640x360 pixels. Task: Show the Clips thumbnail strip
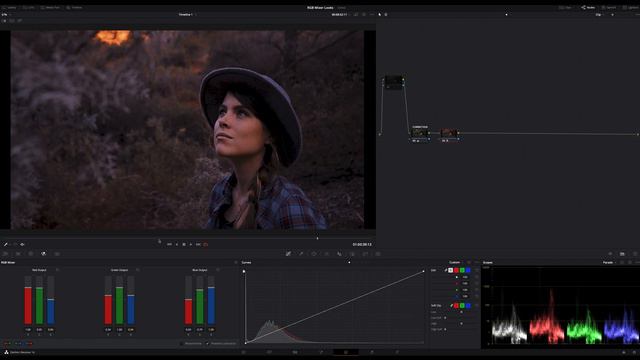(565, 7)
